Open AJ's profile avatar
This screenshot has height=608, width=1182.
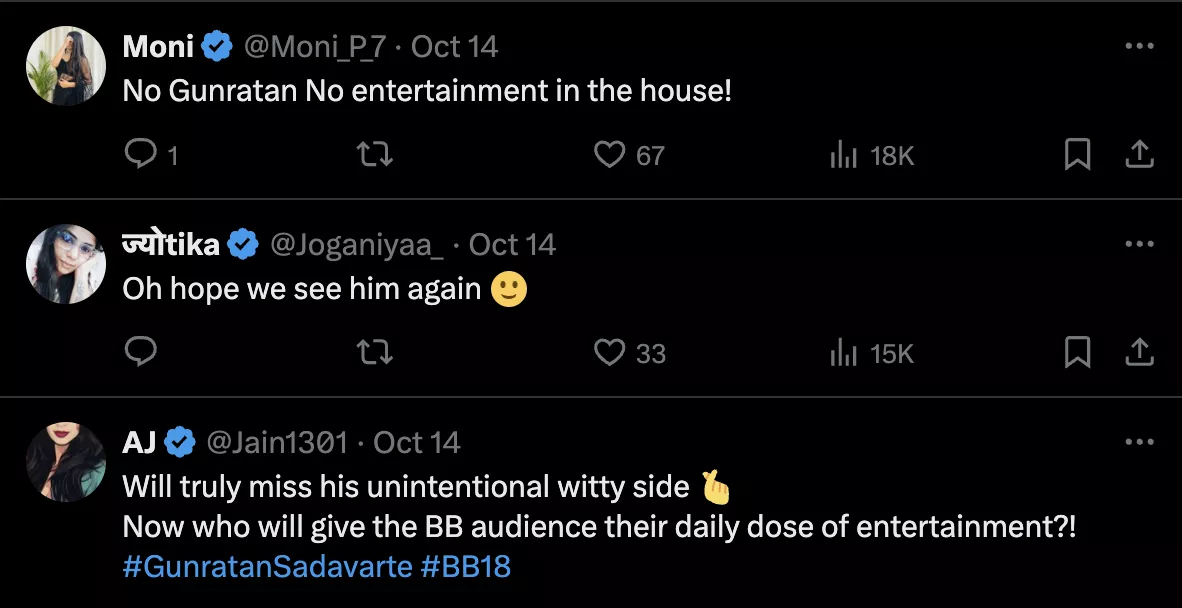pyautogui.click(x=66, y=462)
